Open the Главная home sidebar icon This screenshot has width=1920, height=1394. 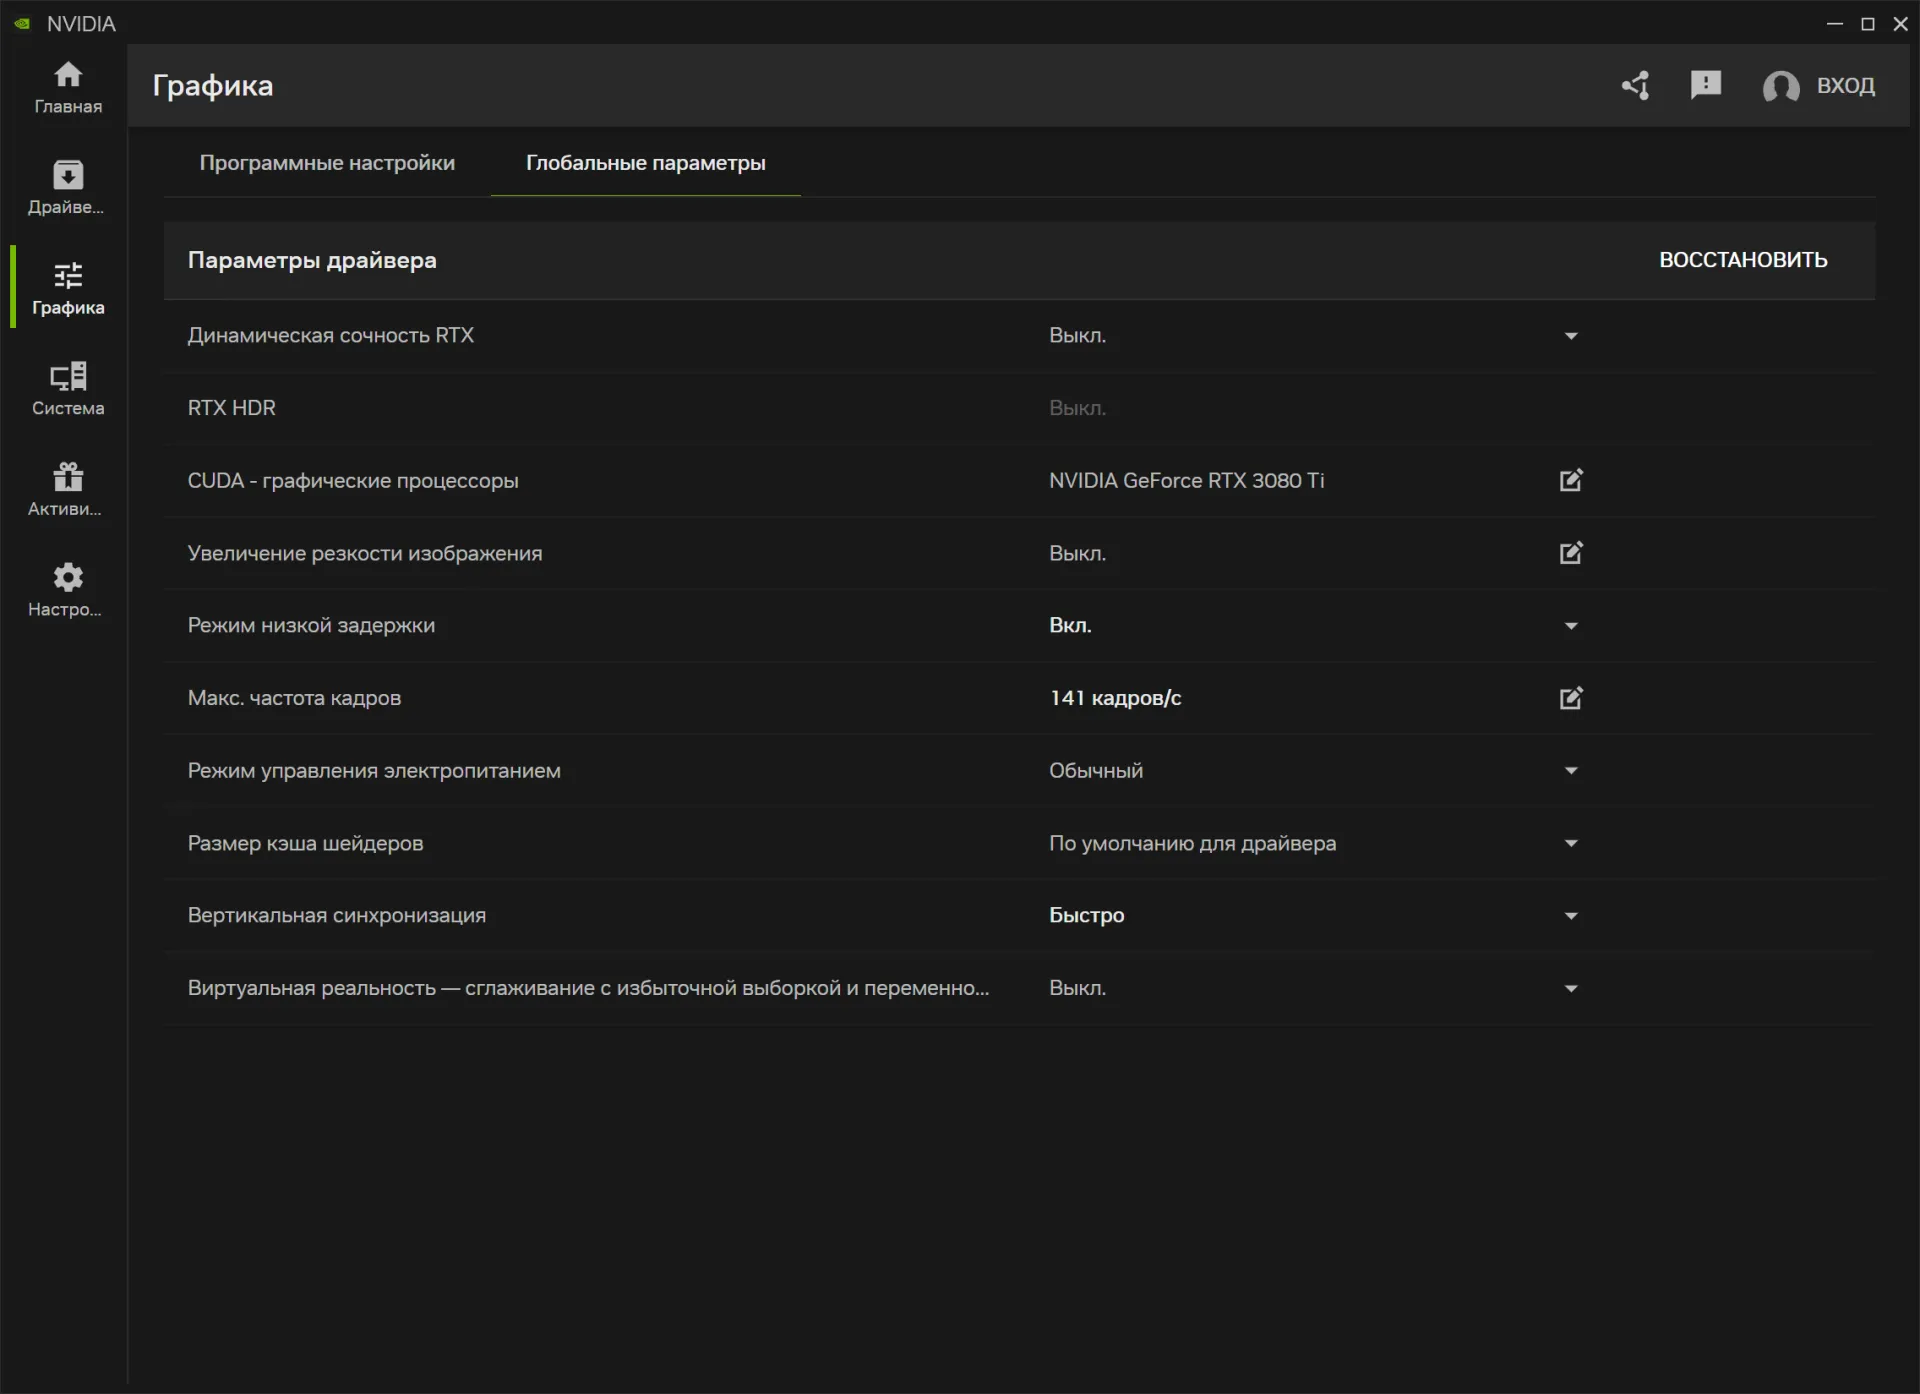pos(68,74)
